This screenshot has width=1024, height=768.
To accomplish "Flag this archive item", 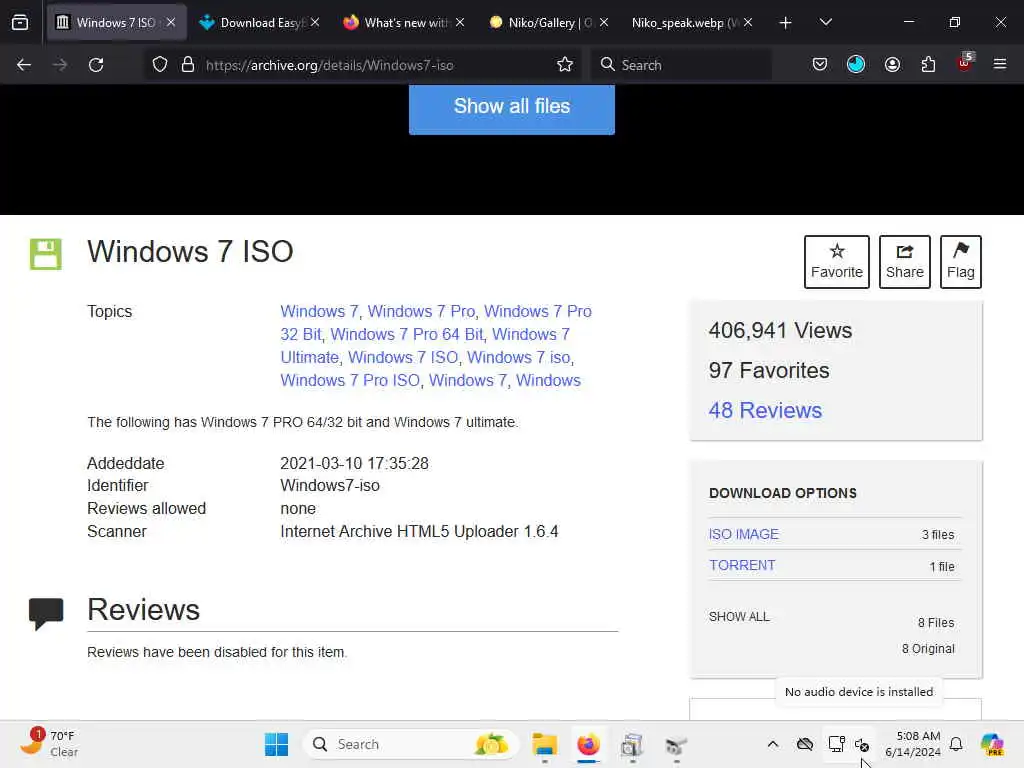I will (x=961, y=262).
